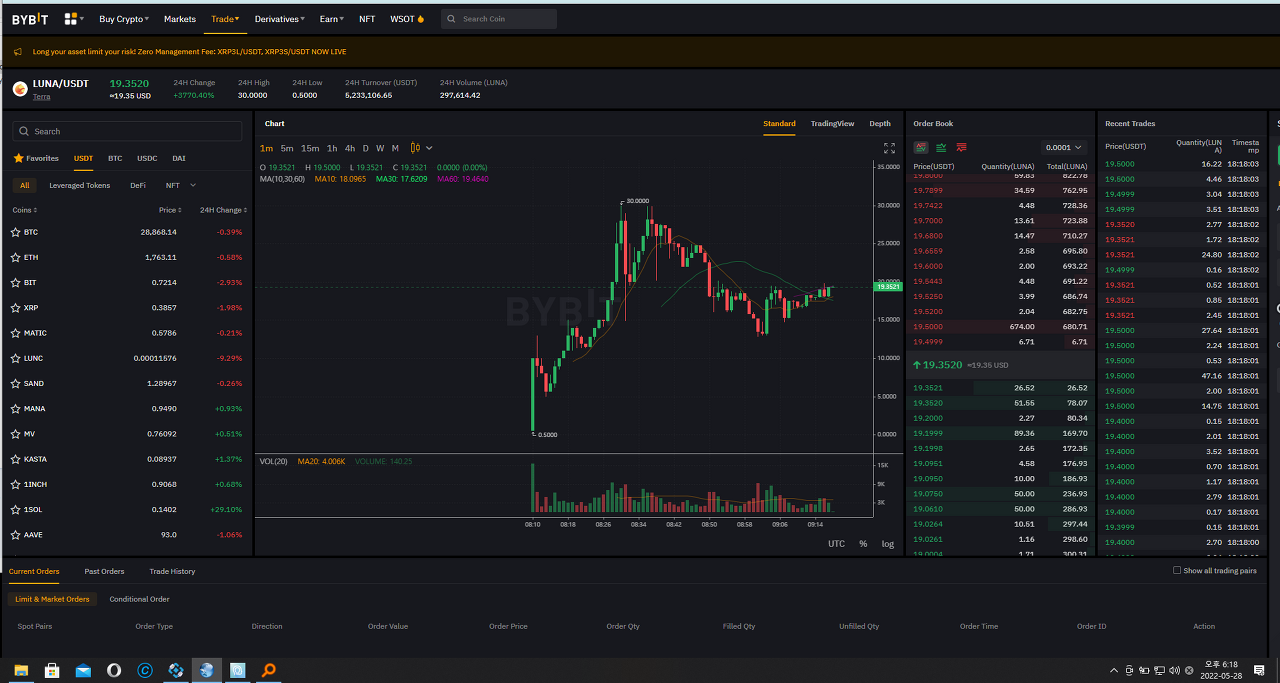Click the announcement megaphone icon
Image resolution: width=1280 pixels, height=683 pixels.
[19, 52]
